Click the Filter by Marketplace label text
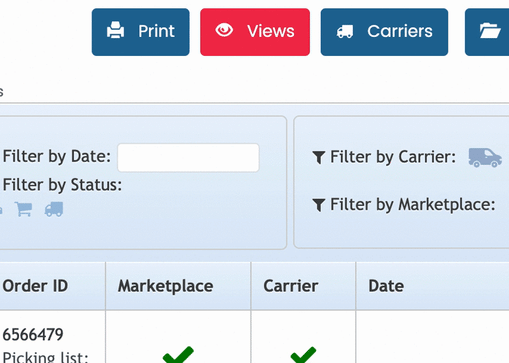This screenshot has width=509, height=363. point(413,205)
